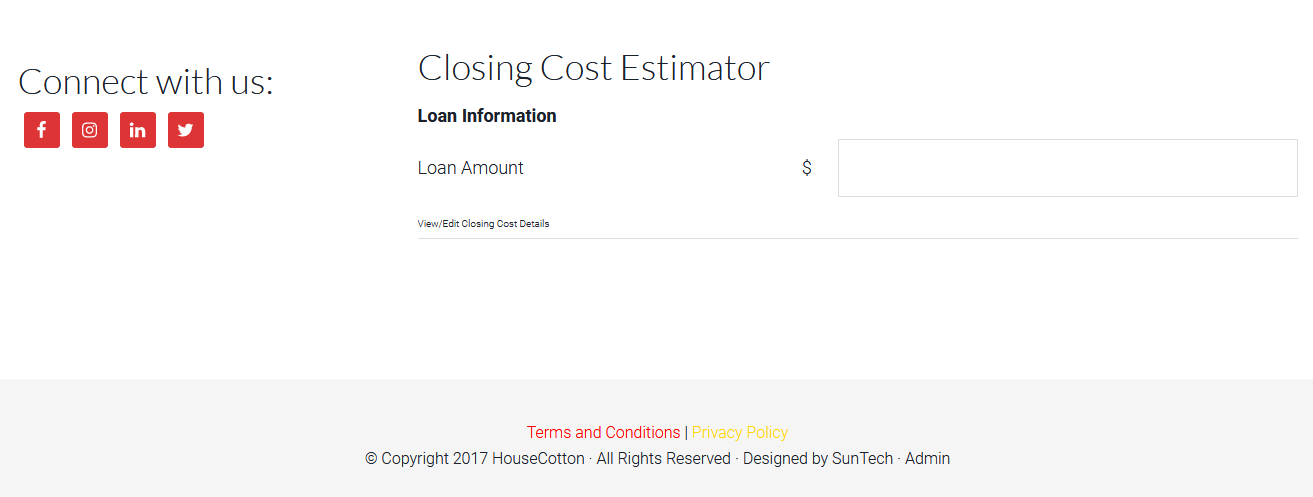Click the "All Rights Reserved" footer text

(x=664, y=459)
